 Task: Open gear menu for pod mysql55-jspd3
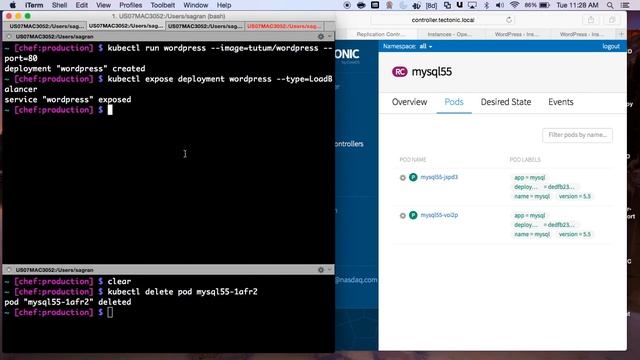[402, 178]
